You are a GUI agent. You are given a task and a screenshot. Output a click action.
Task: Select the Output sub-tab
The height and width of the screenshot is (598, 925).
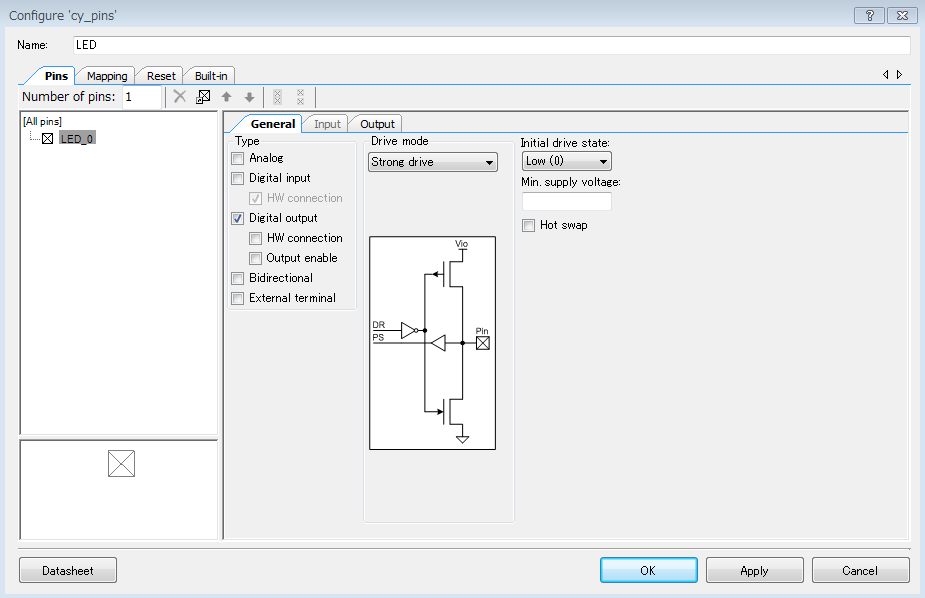point(378,124)
